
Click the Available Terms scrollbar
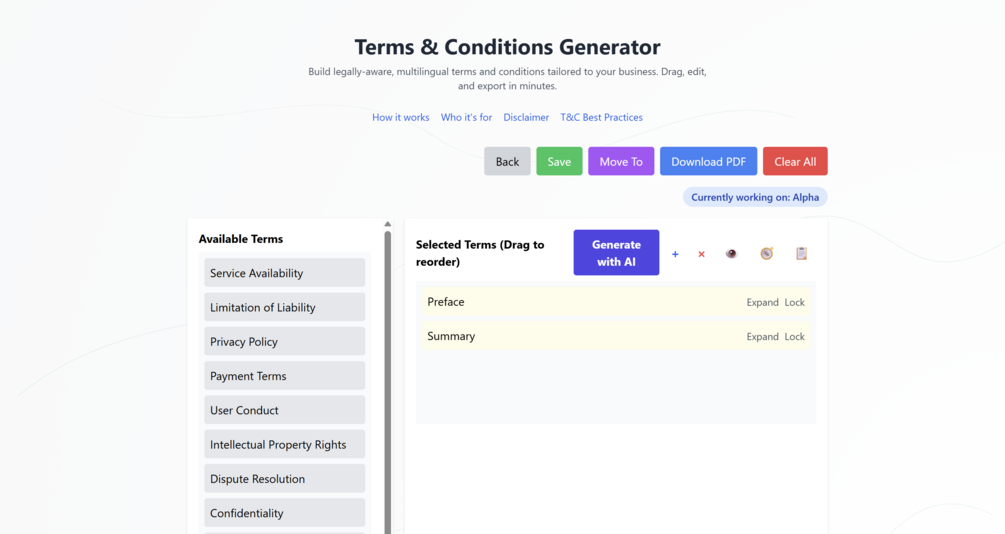[388, 380]
